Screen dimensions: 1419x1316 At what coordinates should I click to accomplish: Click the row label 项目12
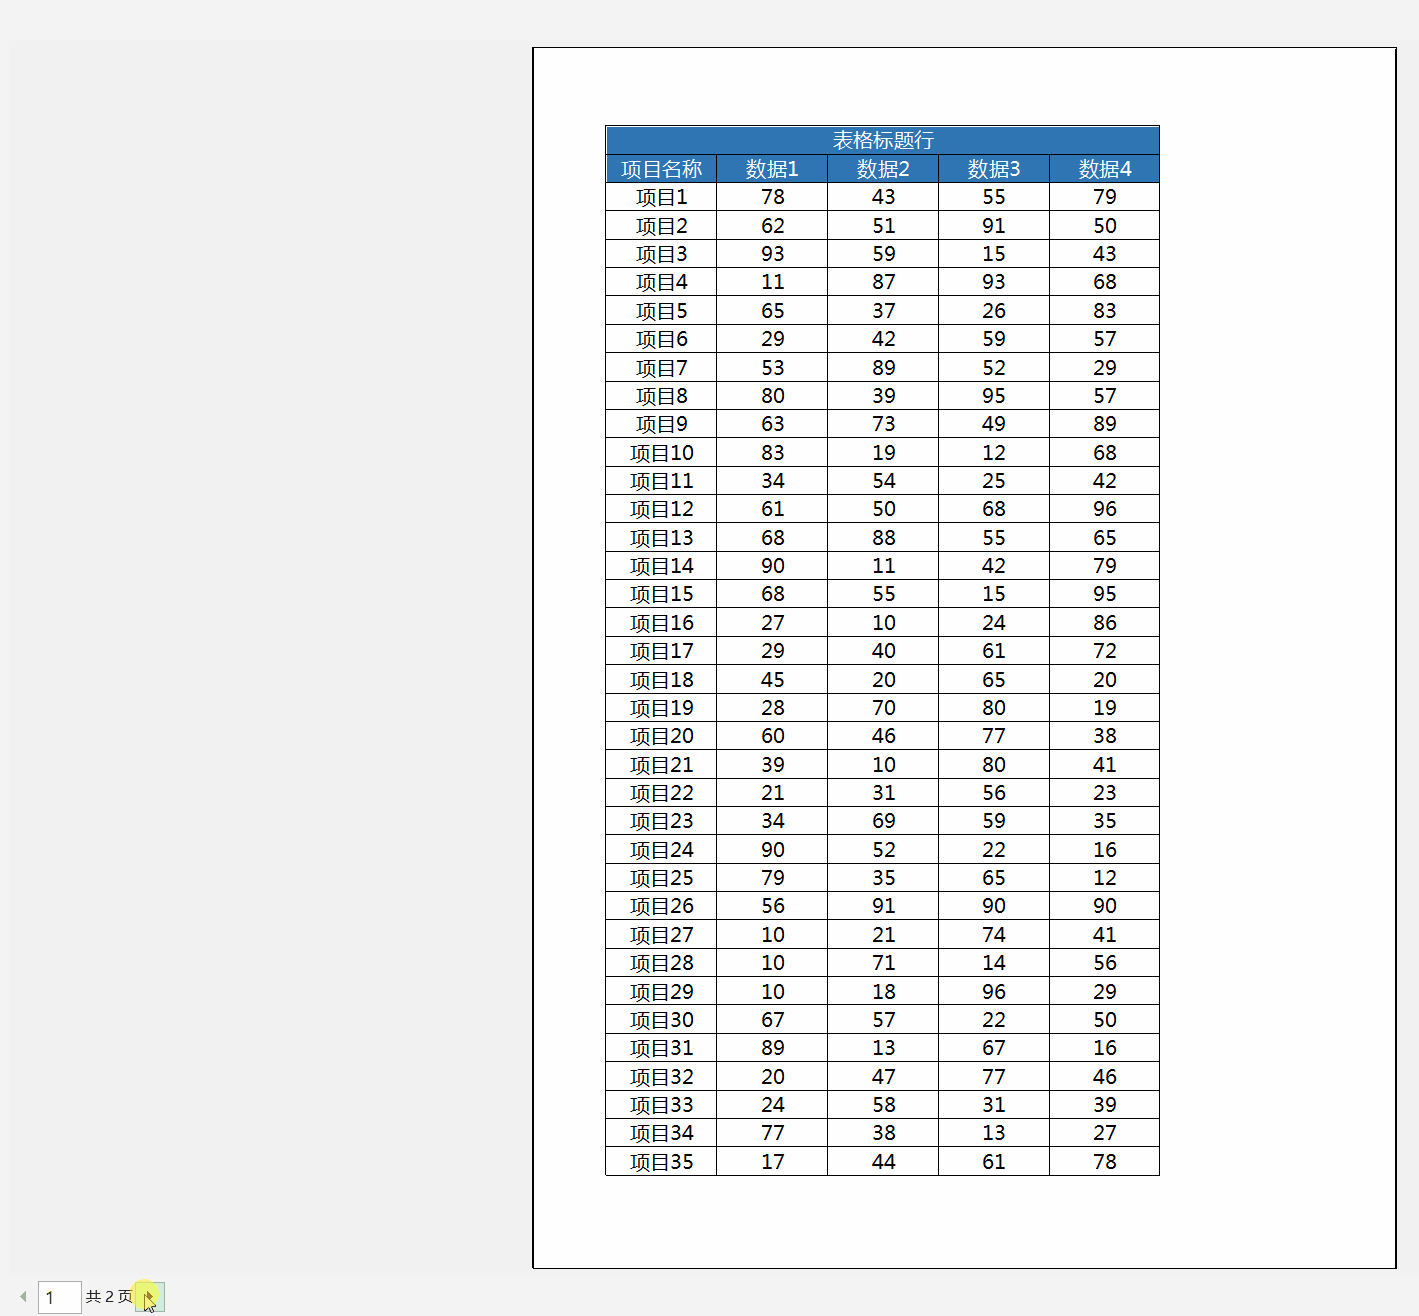pyautogui.click(x=662, y=509)
